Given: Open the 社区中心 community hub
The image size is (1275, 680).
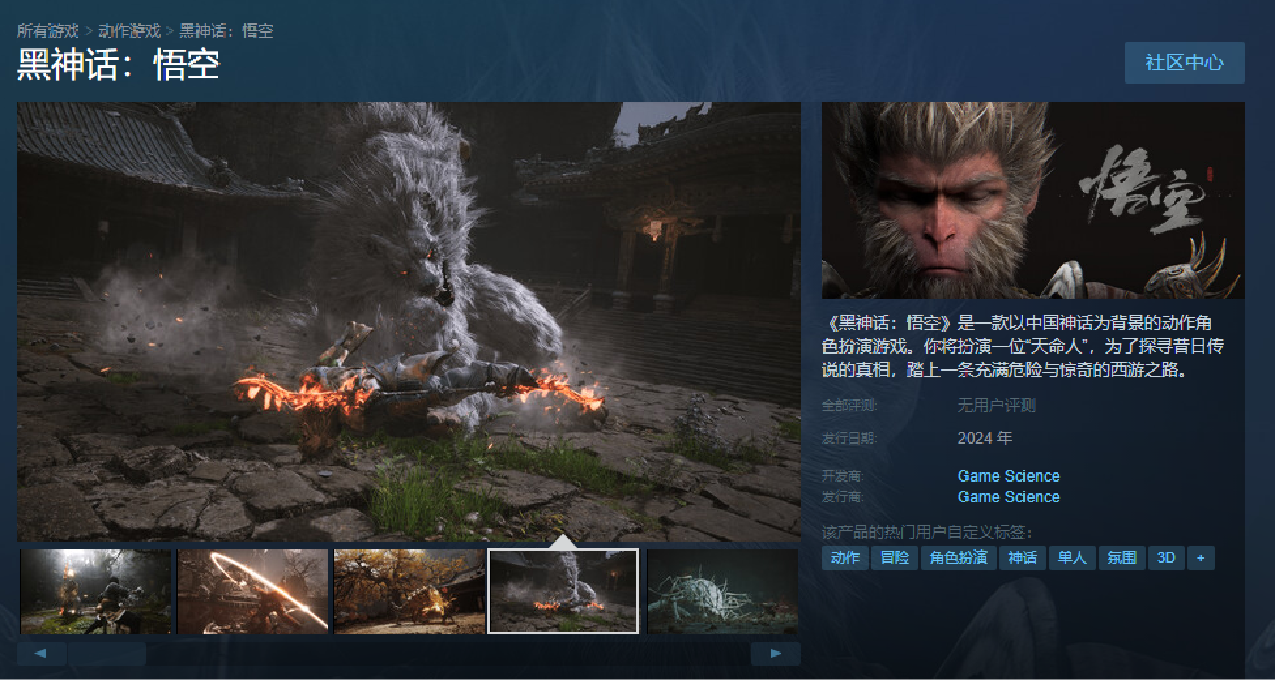Looking at the screenshot, I should (1184, 62).
